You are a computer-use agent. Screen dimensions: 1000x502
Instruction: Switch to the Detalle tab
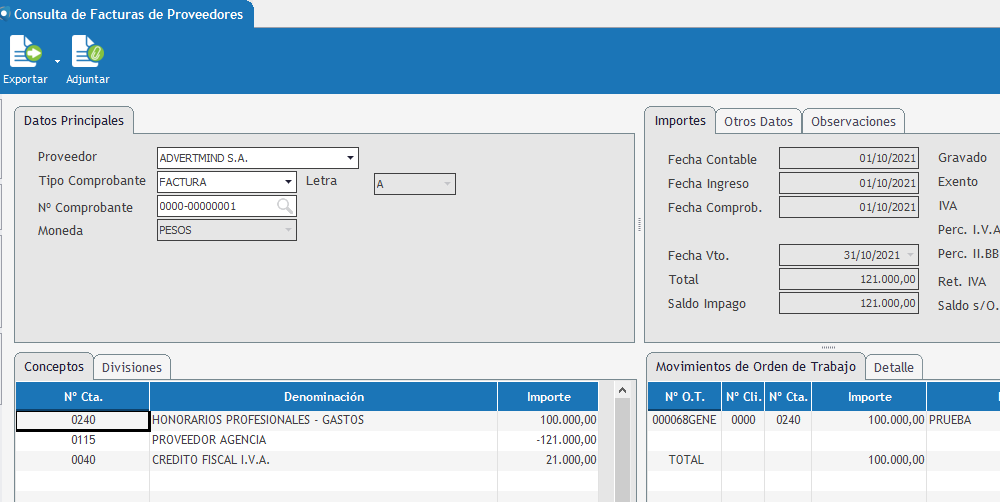[893, 367]
